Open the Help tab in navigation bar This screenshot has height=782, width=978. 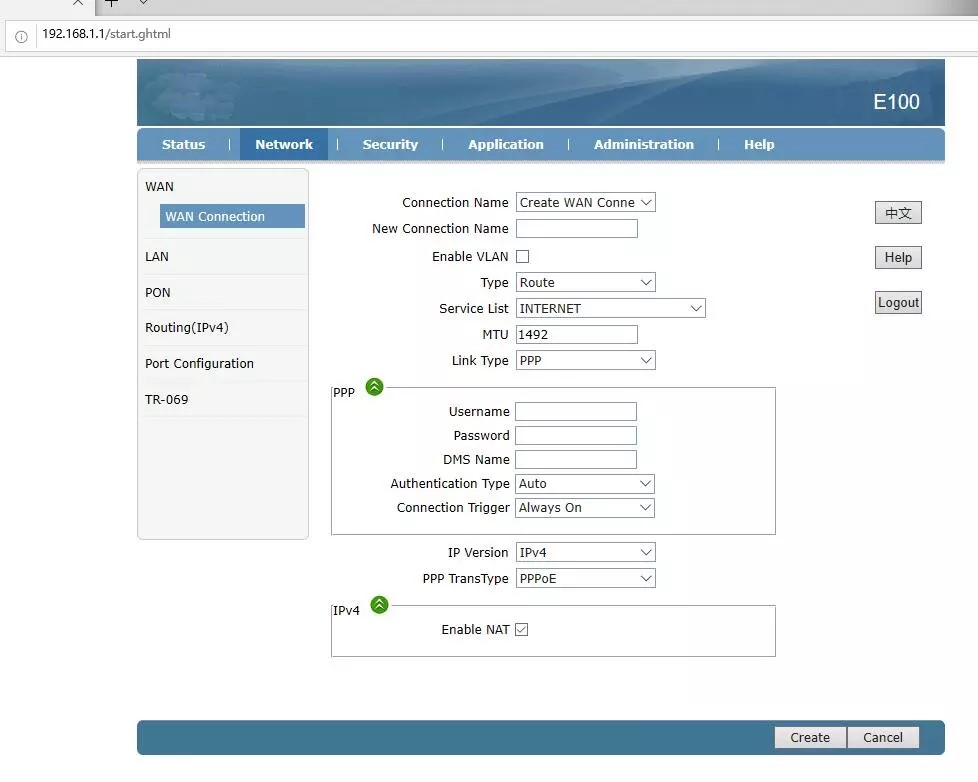(x=759, y=145)
